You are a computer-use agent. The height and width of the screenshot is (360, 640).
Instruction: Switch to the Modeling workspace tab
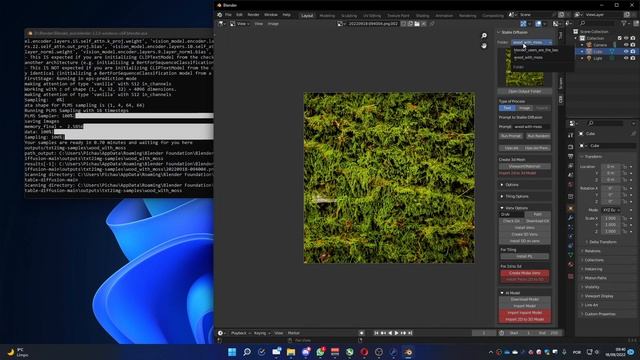tap(327, 16)
